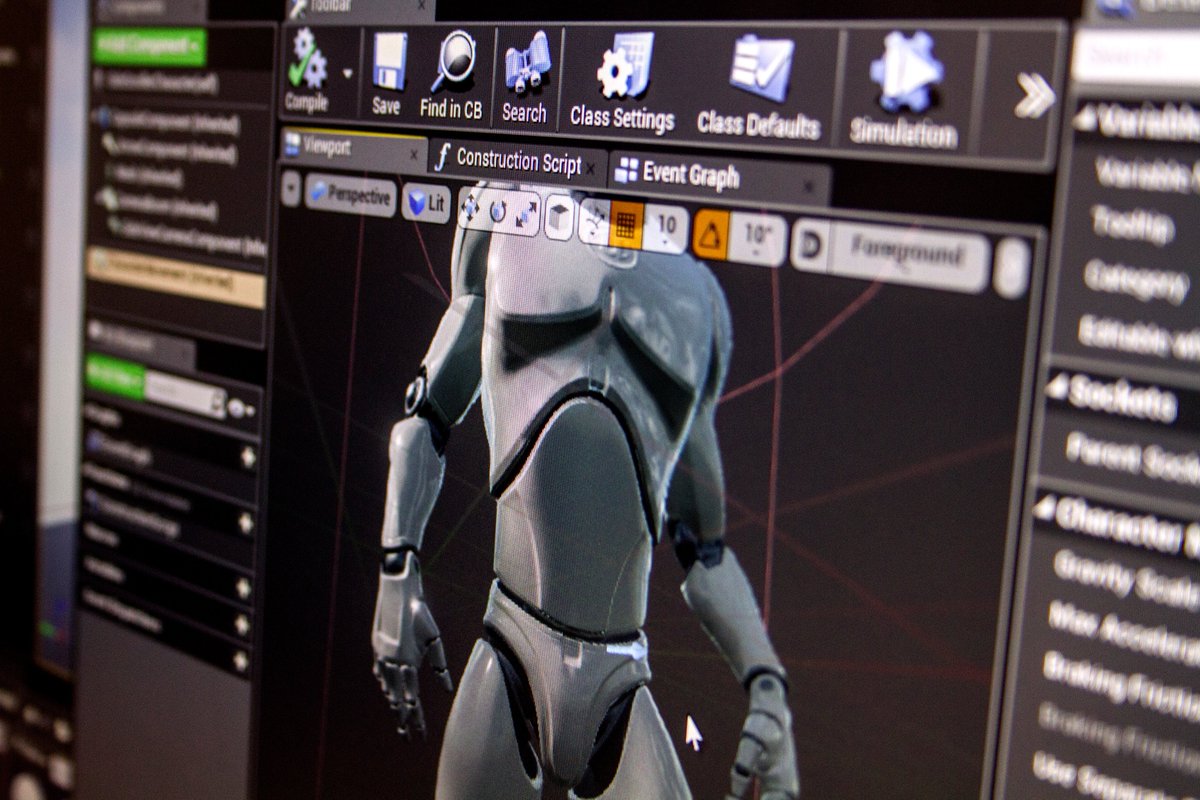Close the Event Graph tab

click(809, 187)
